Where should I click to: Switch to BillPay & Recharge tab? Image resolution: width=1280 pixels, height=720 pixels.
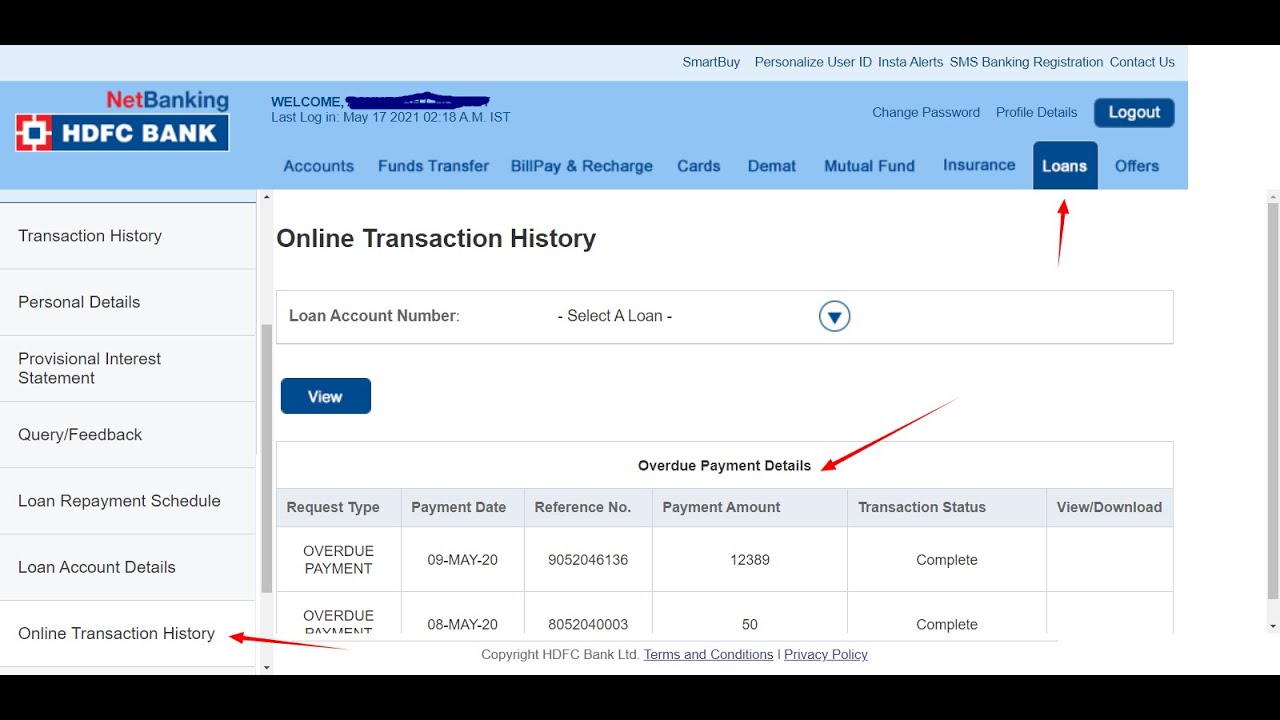[x=582, y=166]
